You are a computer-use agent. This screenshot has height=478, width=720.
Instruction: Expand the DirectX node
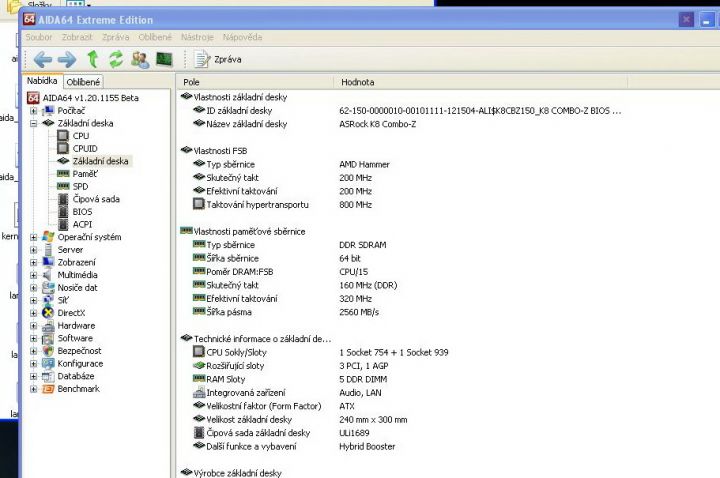click(34, 313)
